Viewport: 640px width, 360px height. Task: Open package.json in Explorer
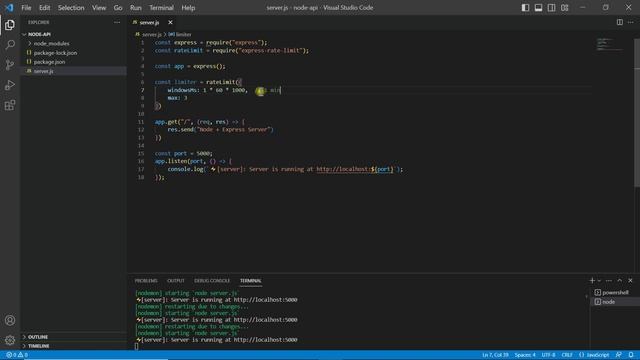coord(49,62)
